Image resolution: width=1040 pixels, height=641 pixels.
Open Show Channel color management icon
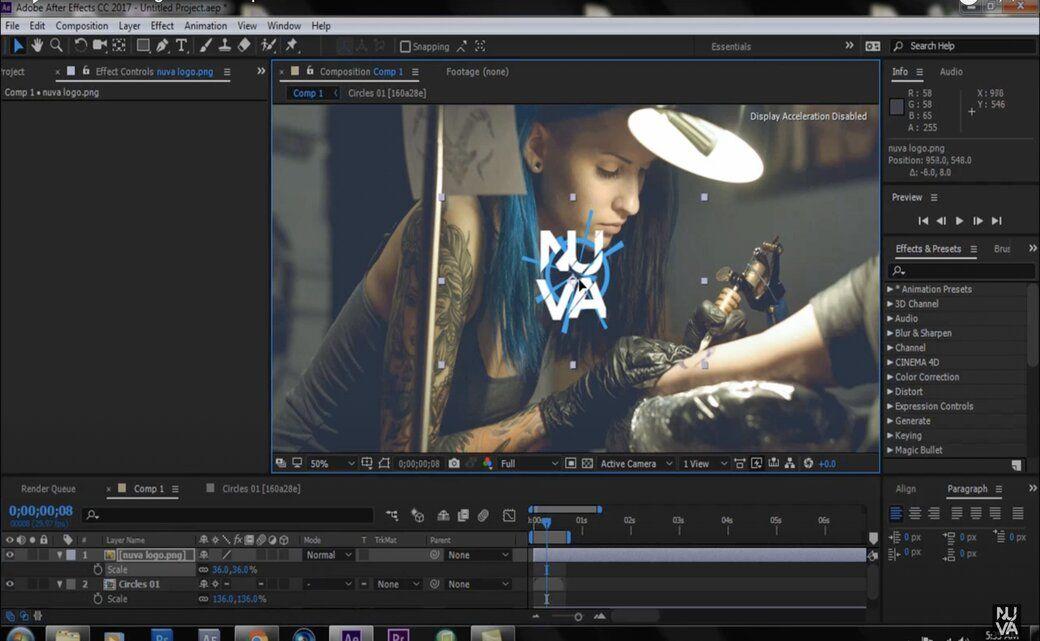click(488, 463)
